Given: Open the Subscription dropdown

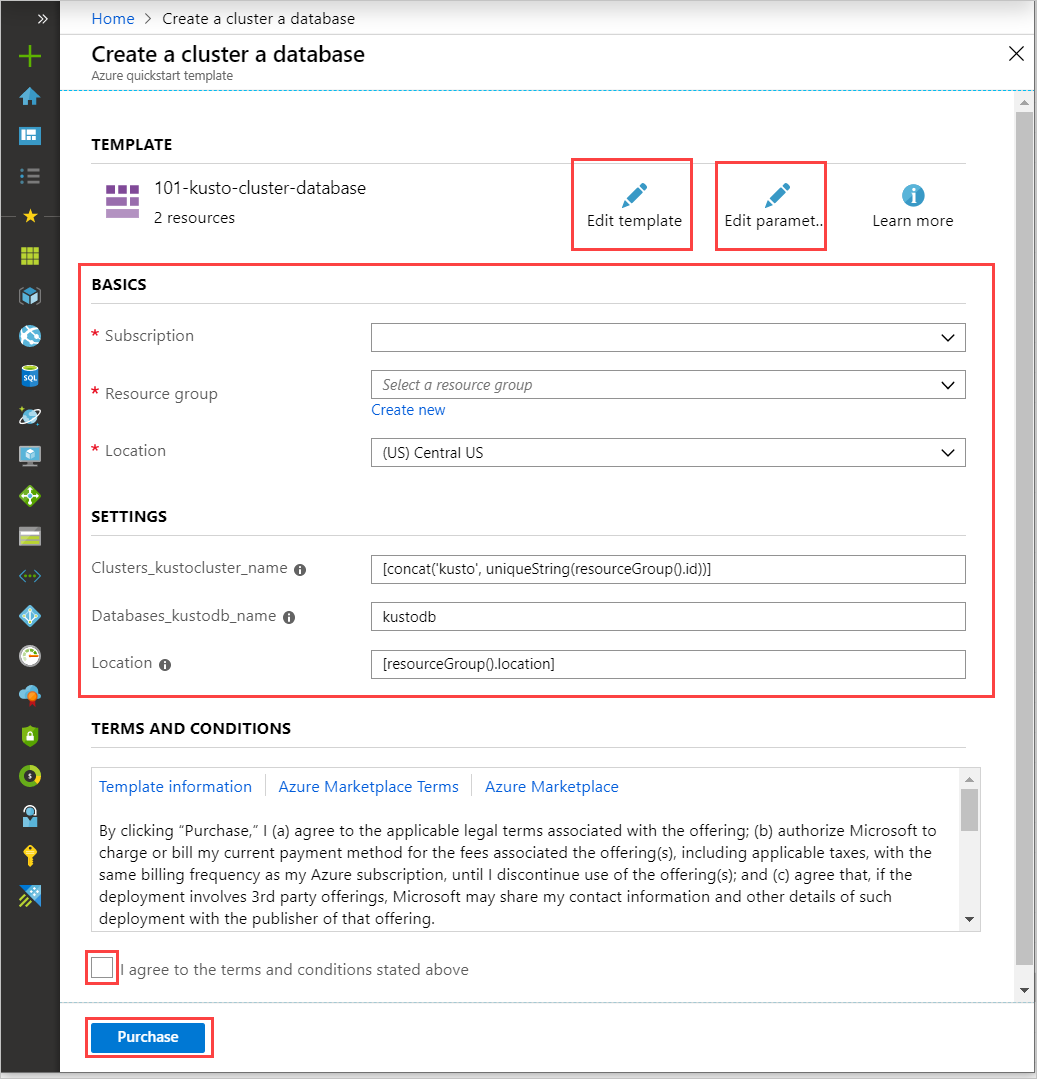Looking at the screenshot, I should (667, 337).
